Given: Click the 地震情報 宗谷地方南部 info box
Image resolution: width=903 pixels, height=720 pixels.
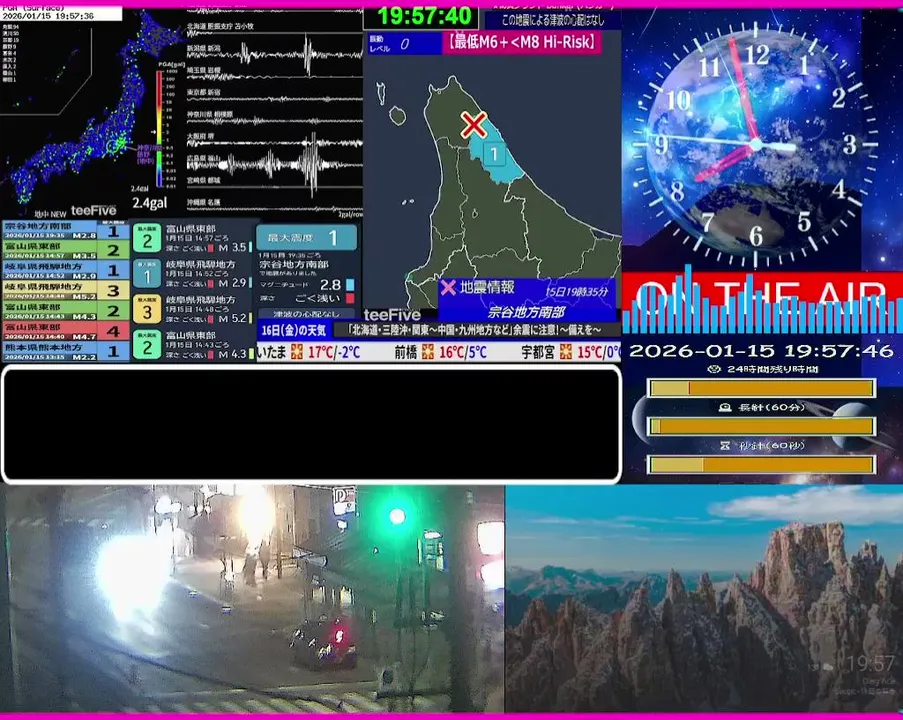Looking at the screenshot, I should click(x=527, y=300).
